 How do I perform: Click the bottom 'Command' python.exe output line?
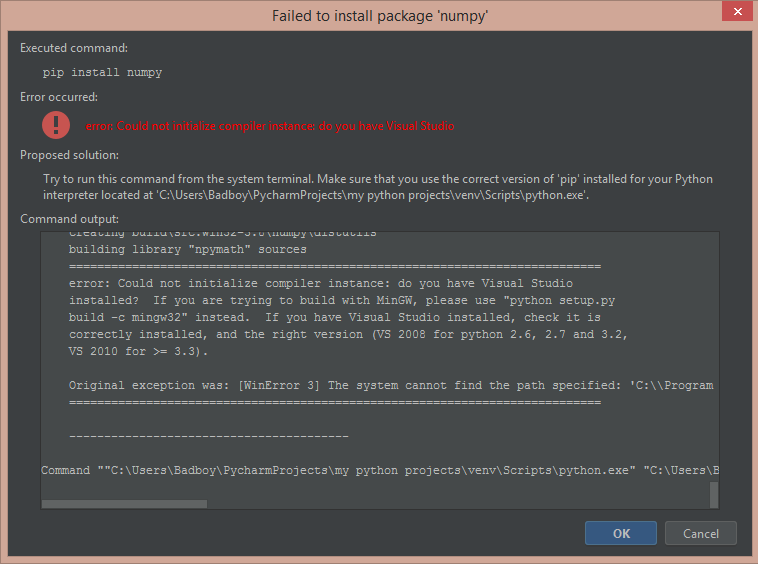pyautogui.click(x=380, y=470)
